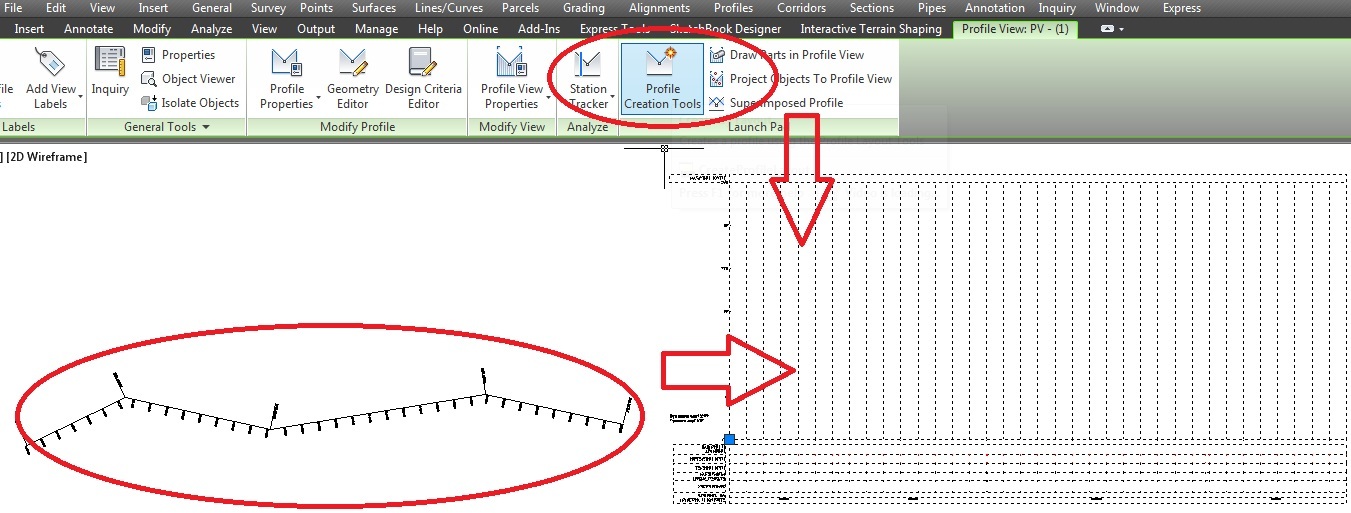Open the Profiles menu
Screen dimensions: 1351x513
[733, 8]
